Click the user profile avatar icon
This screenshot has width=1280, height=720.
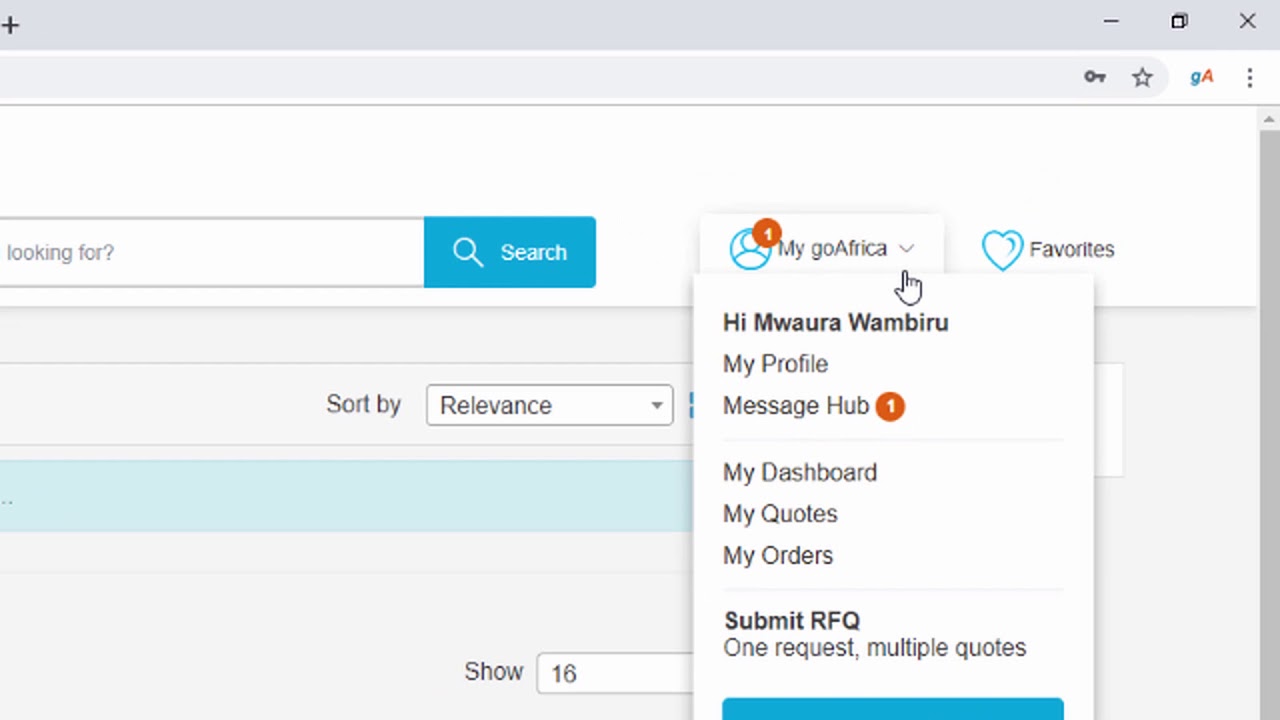[x=750, y=249]
